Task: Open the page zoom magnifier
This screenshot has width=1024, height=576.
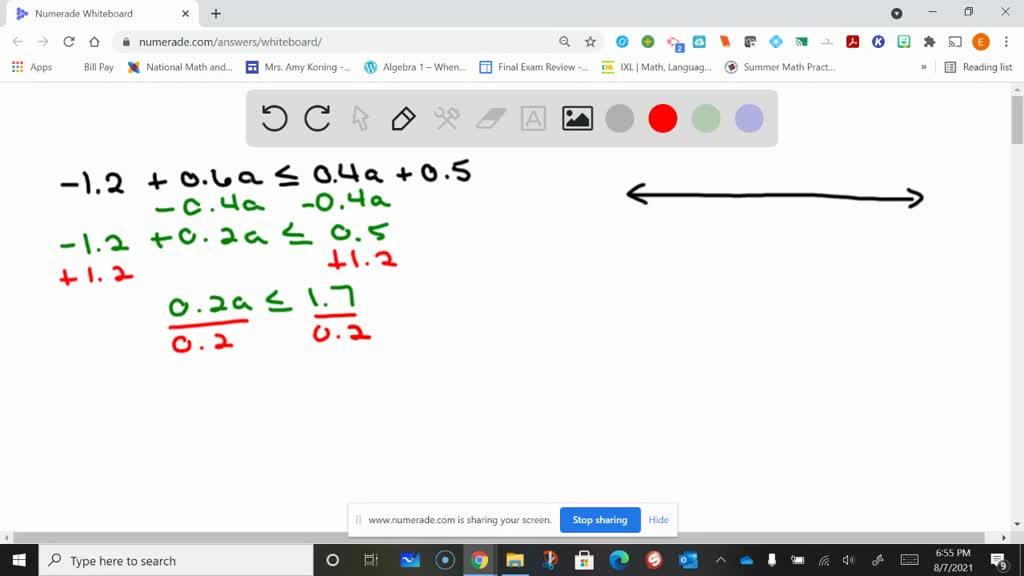Action: pos(564,42)
